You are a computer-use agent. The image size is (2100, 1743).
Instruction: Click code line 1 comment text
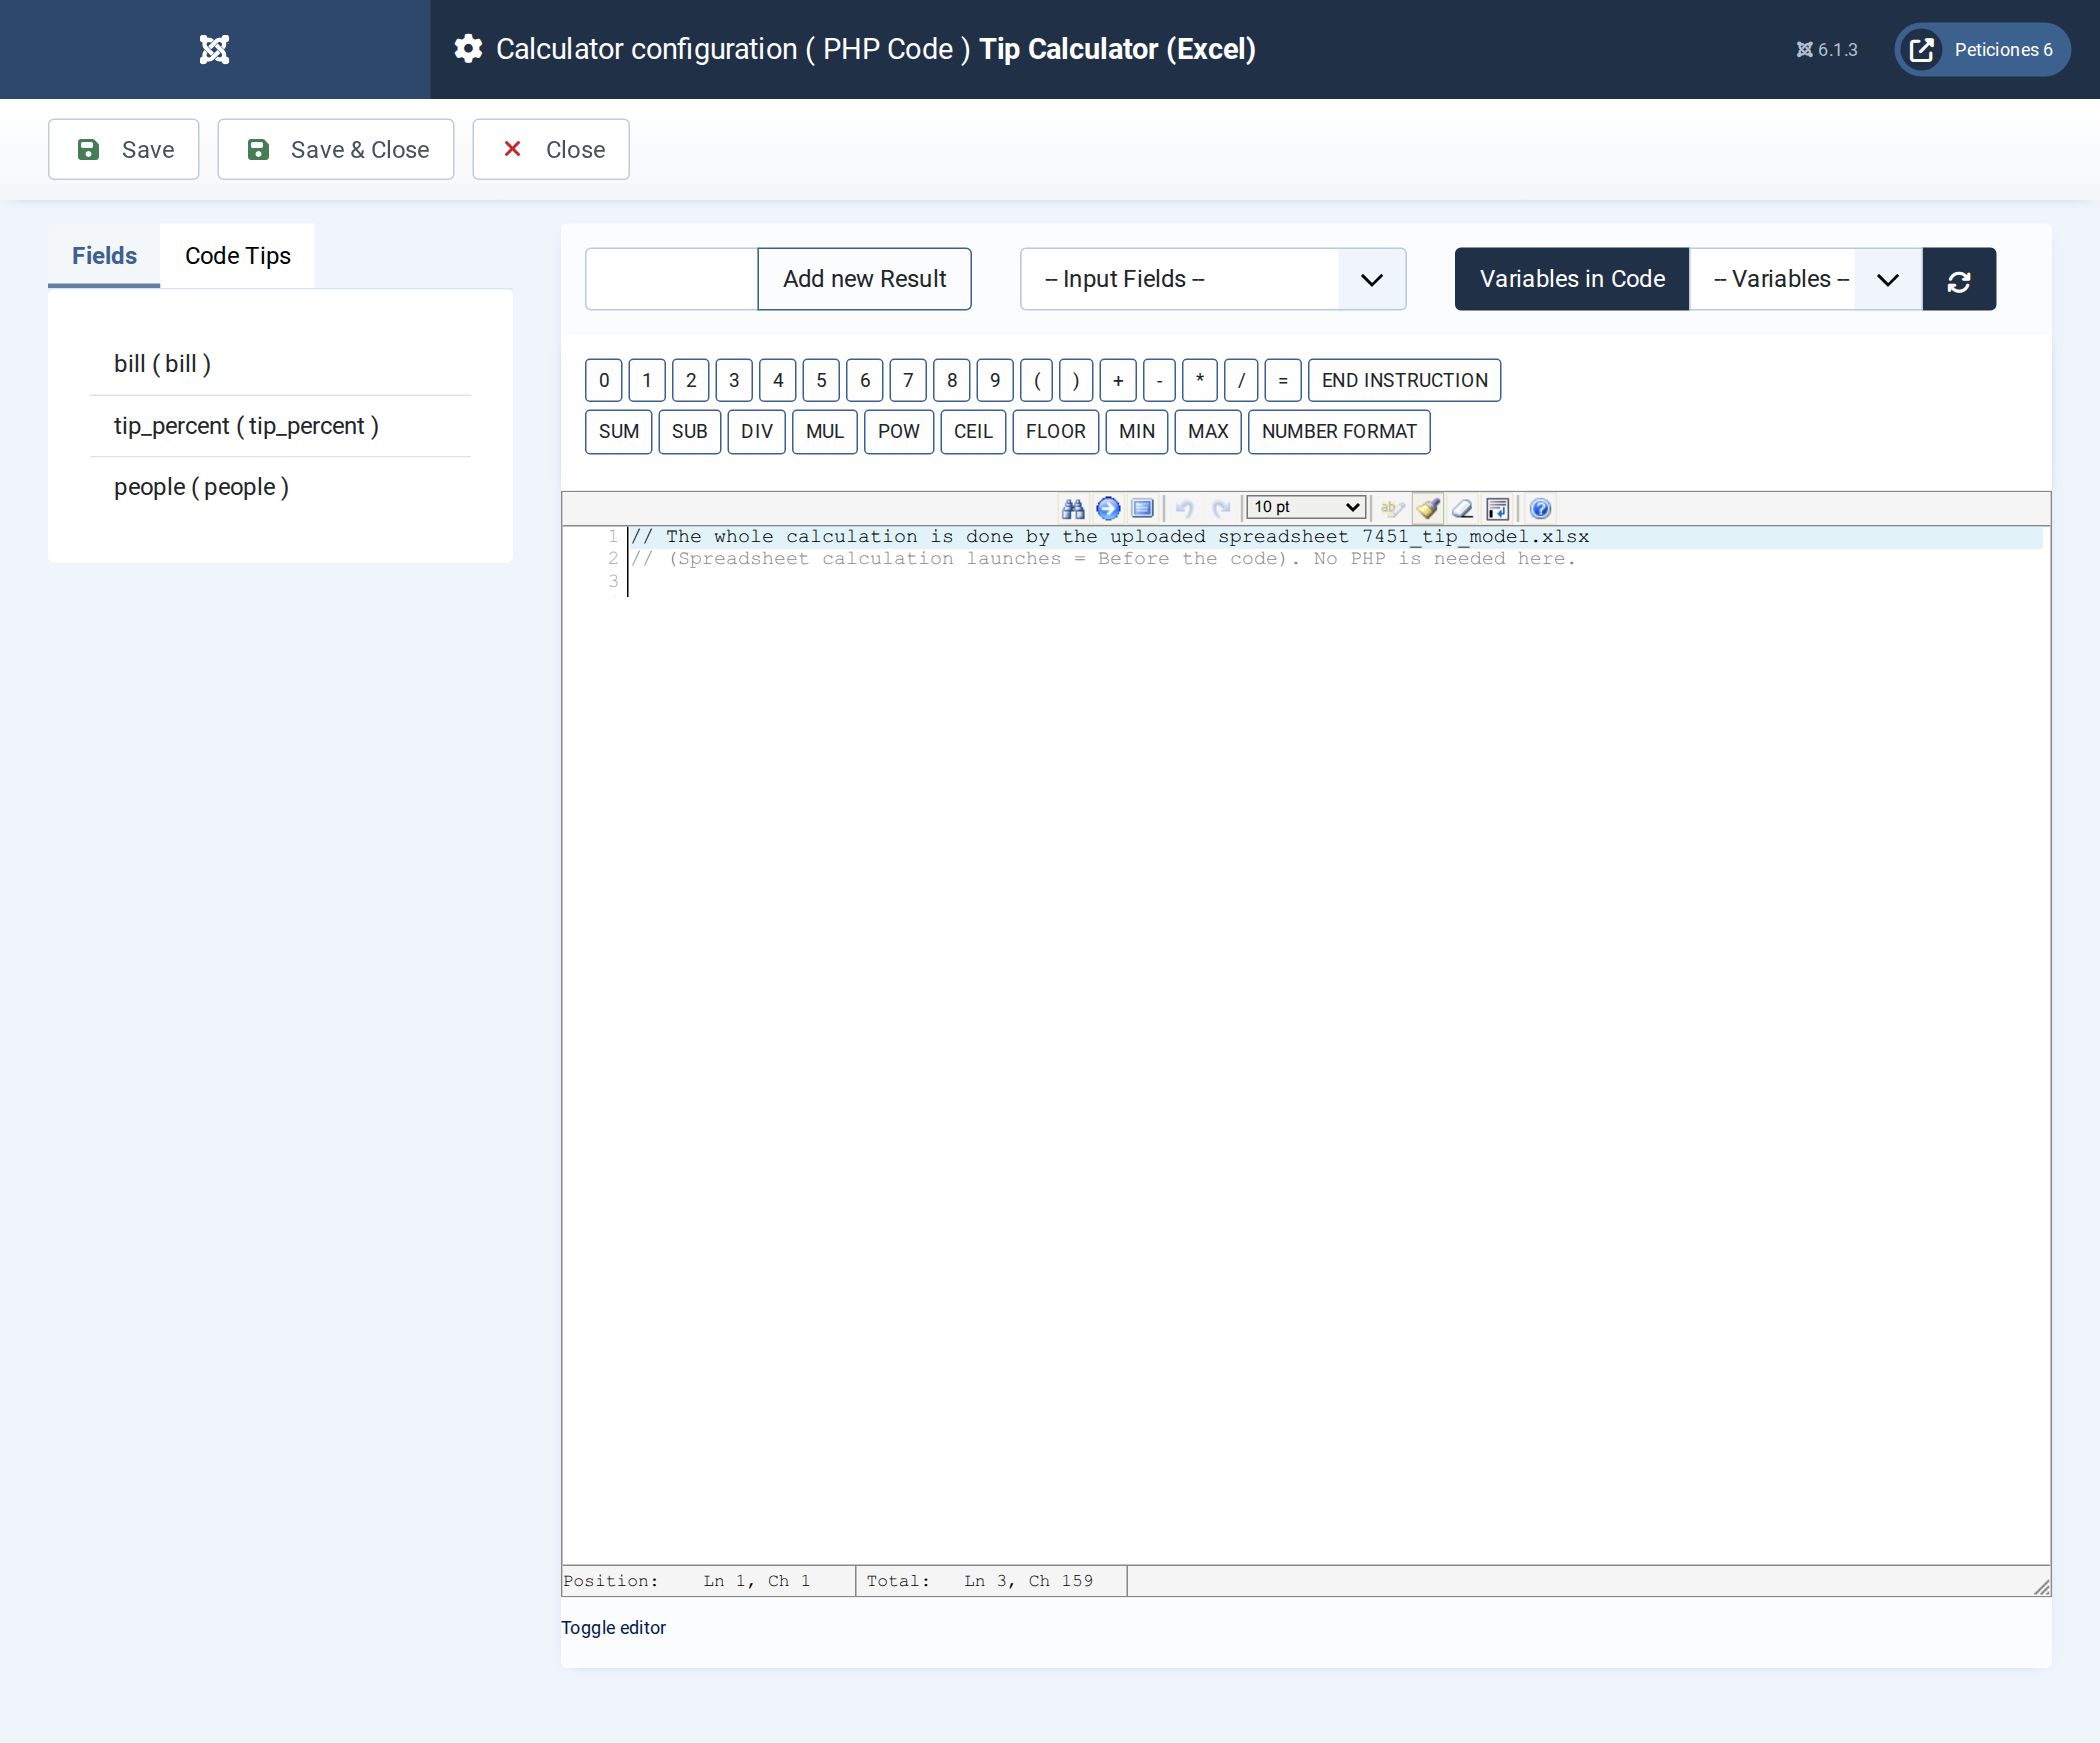click(x=1110, y=537)
